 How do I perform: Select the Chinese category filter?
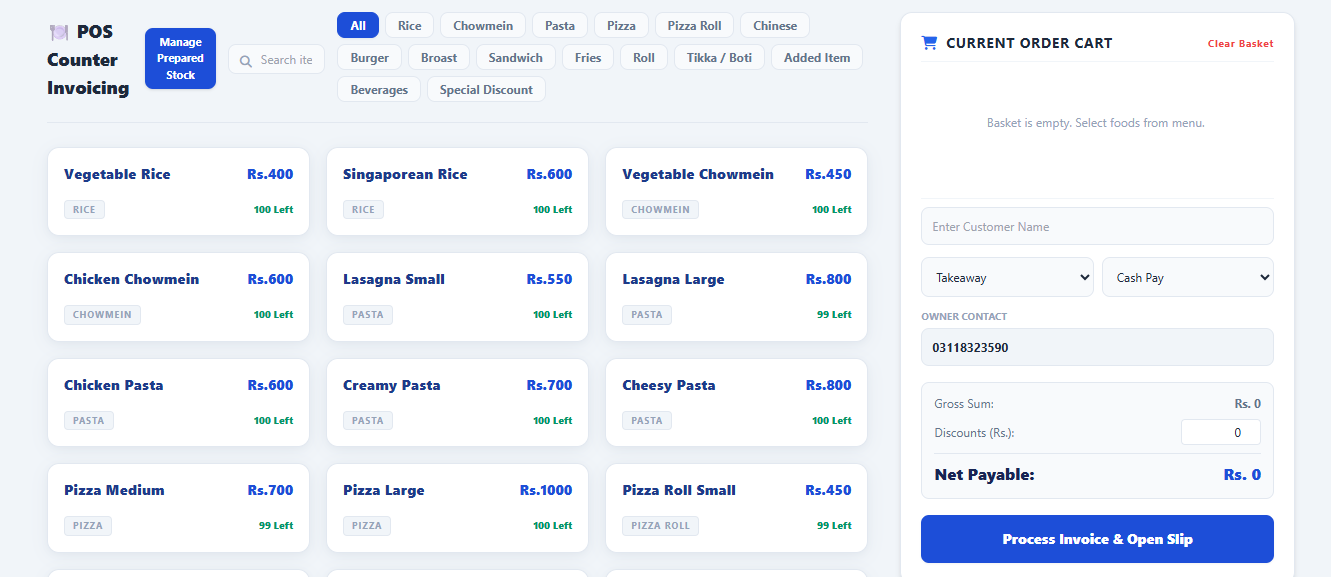(x=775, y=25)
